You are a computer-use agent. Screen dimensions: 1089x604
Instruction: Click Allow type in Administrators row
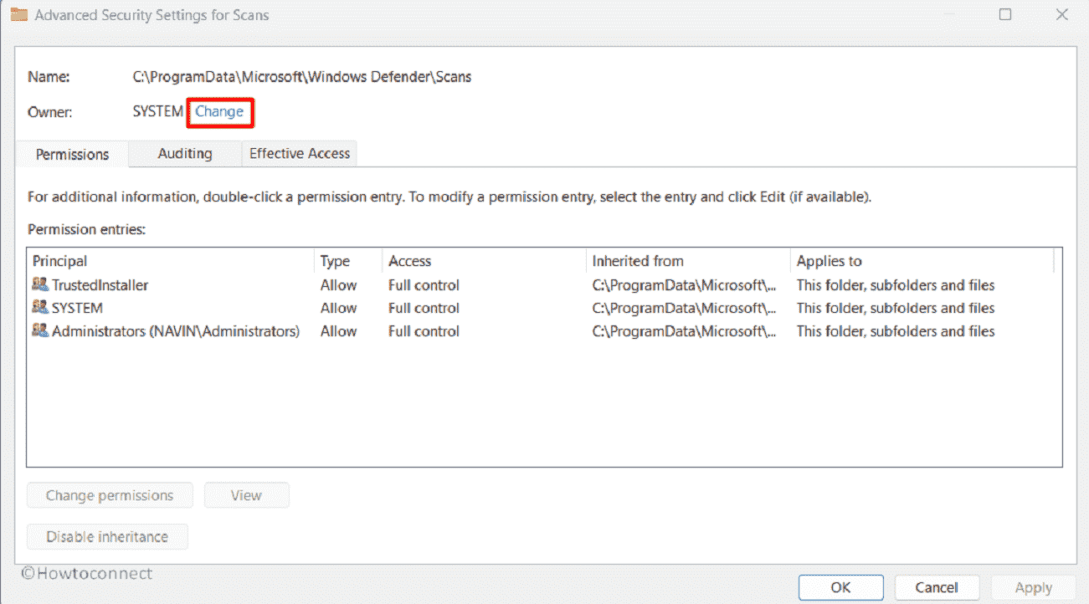click(338, 332)
